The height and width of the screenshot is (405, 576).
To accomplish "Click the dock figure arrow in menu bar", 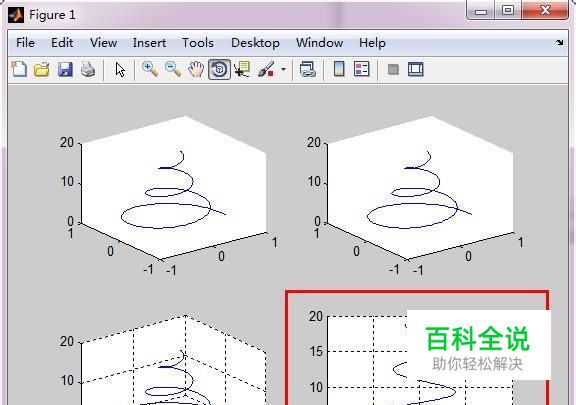I will [559, 43].
